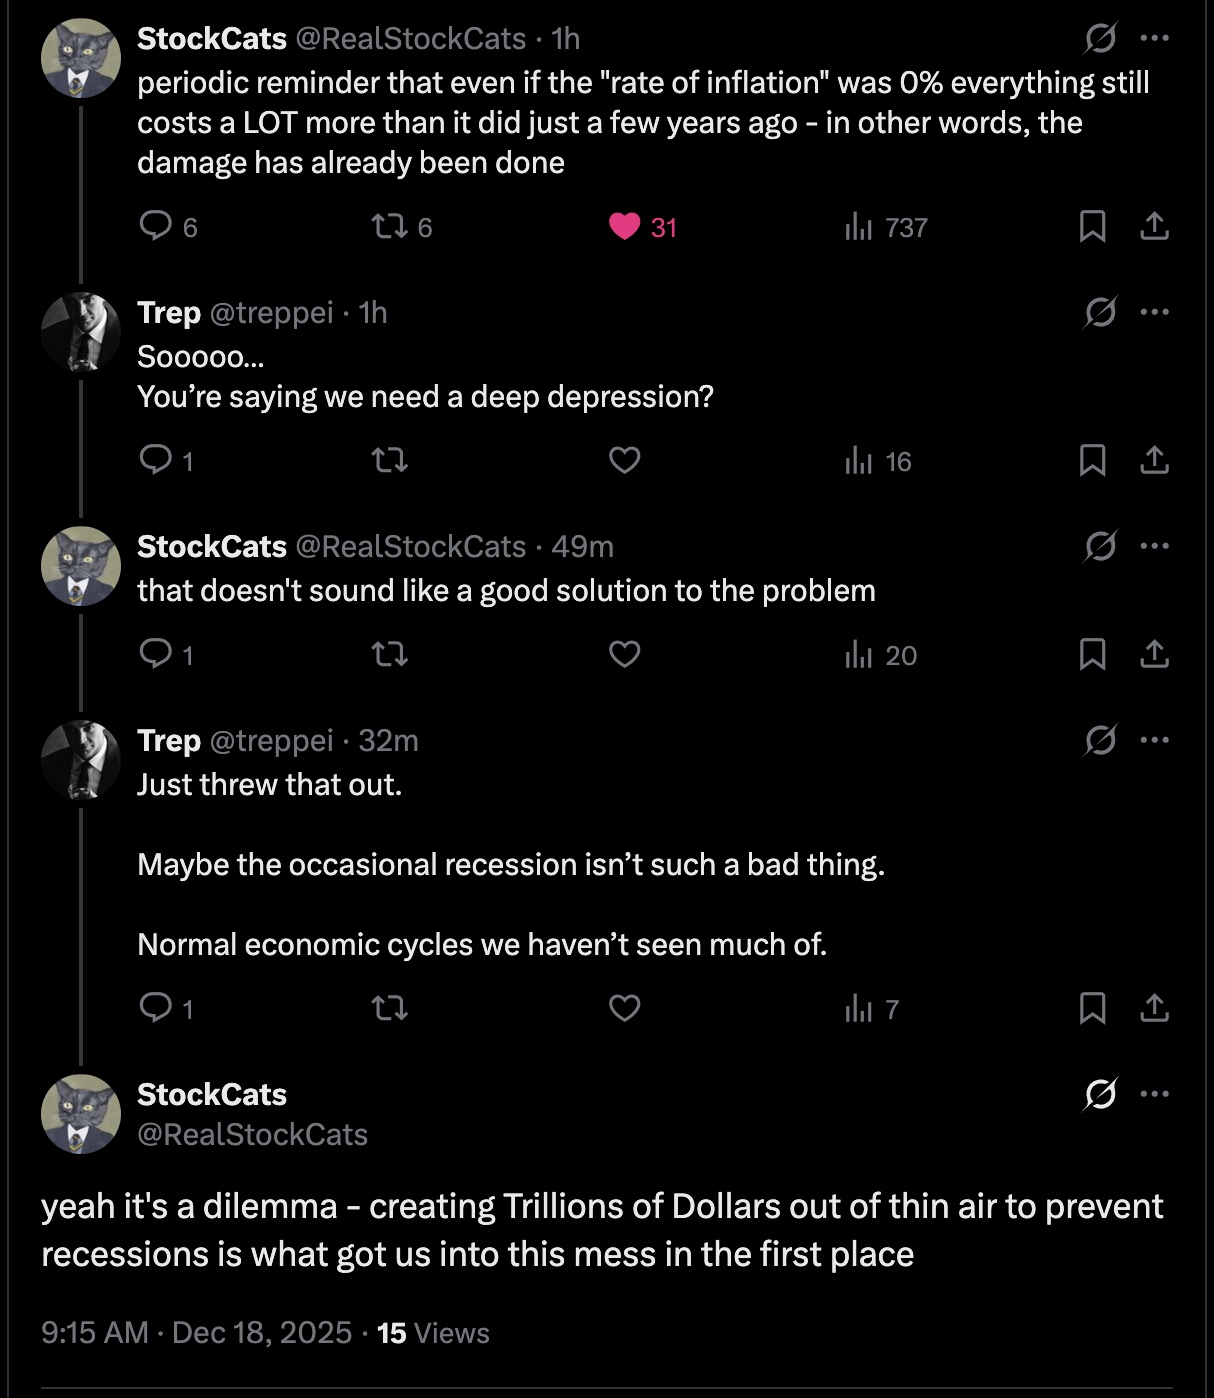The width and height of the screenshot is (1214, 1398).
Task: Open Grok icon on first StockCats tweet
Action: (1100, 39)
